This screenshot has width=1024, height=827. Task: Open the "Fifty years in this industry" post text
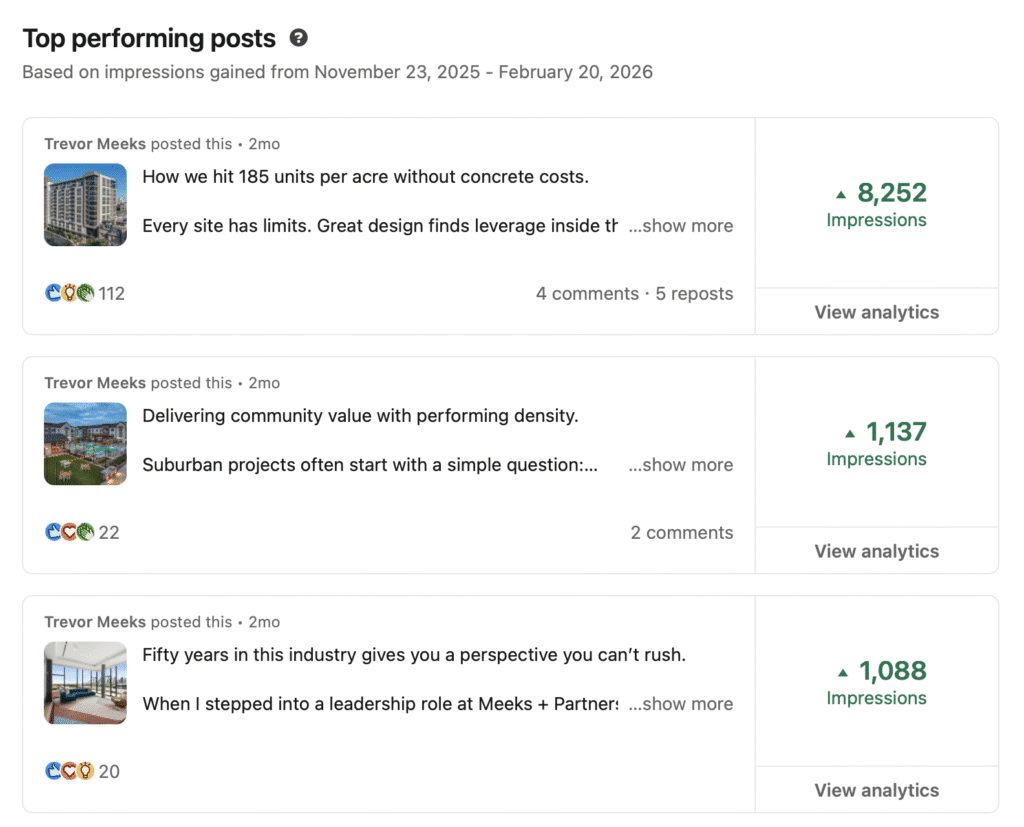pos(413,656)
